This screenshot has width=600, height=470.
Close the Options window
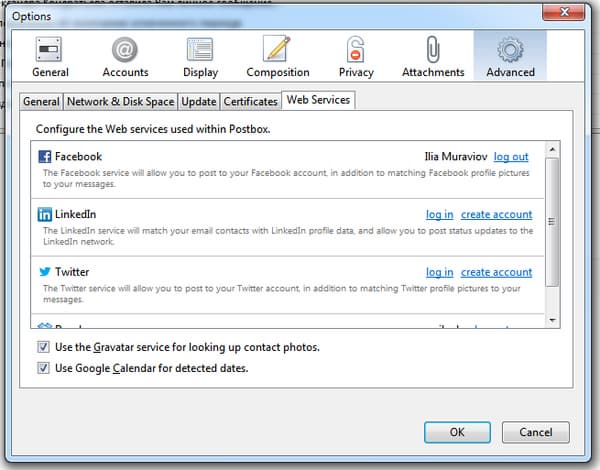coord(564,12)
